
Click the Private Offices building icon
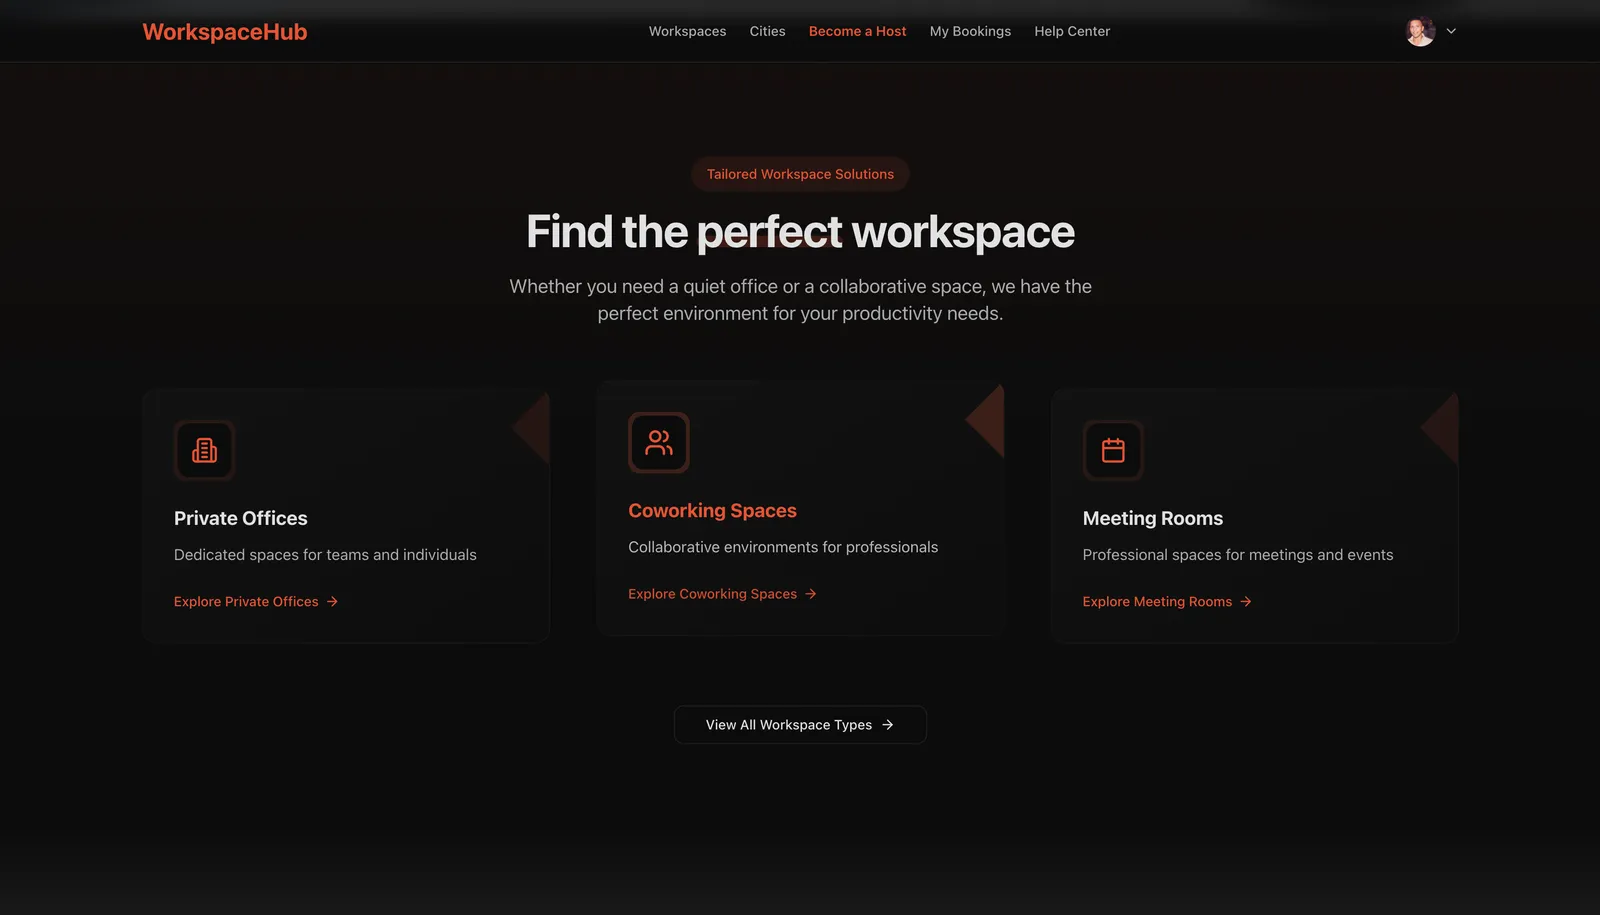pyautogui.click(x=204, y=450)
